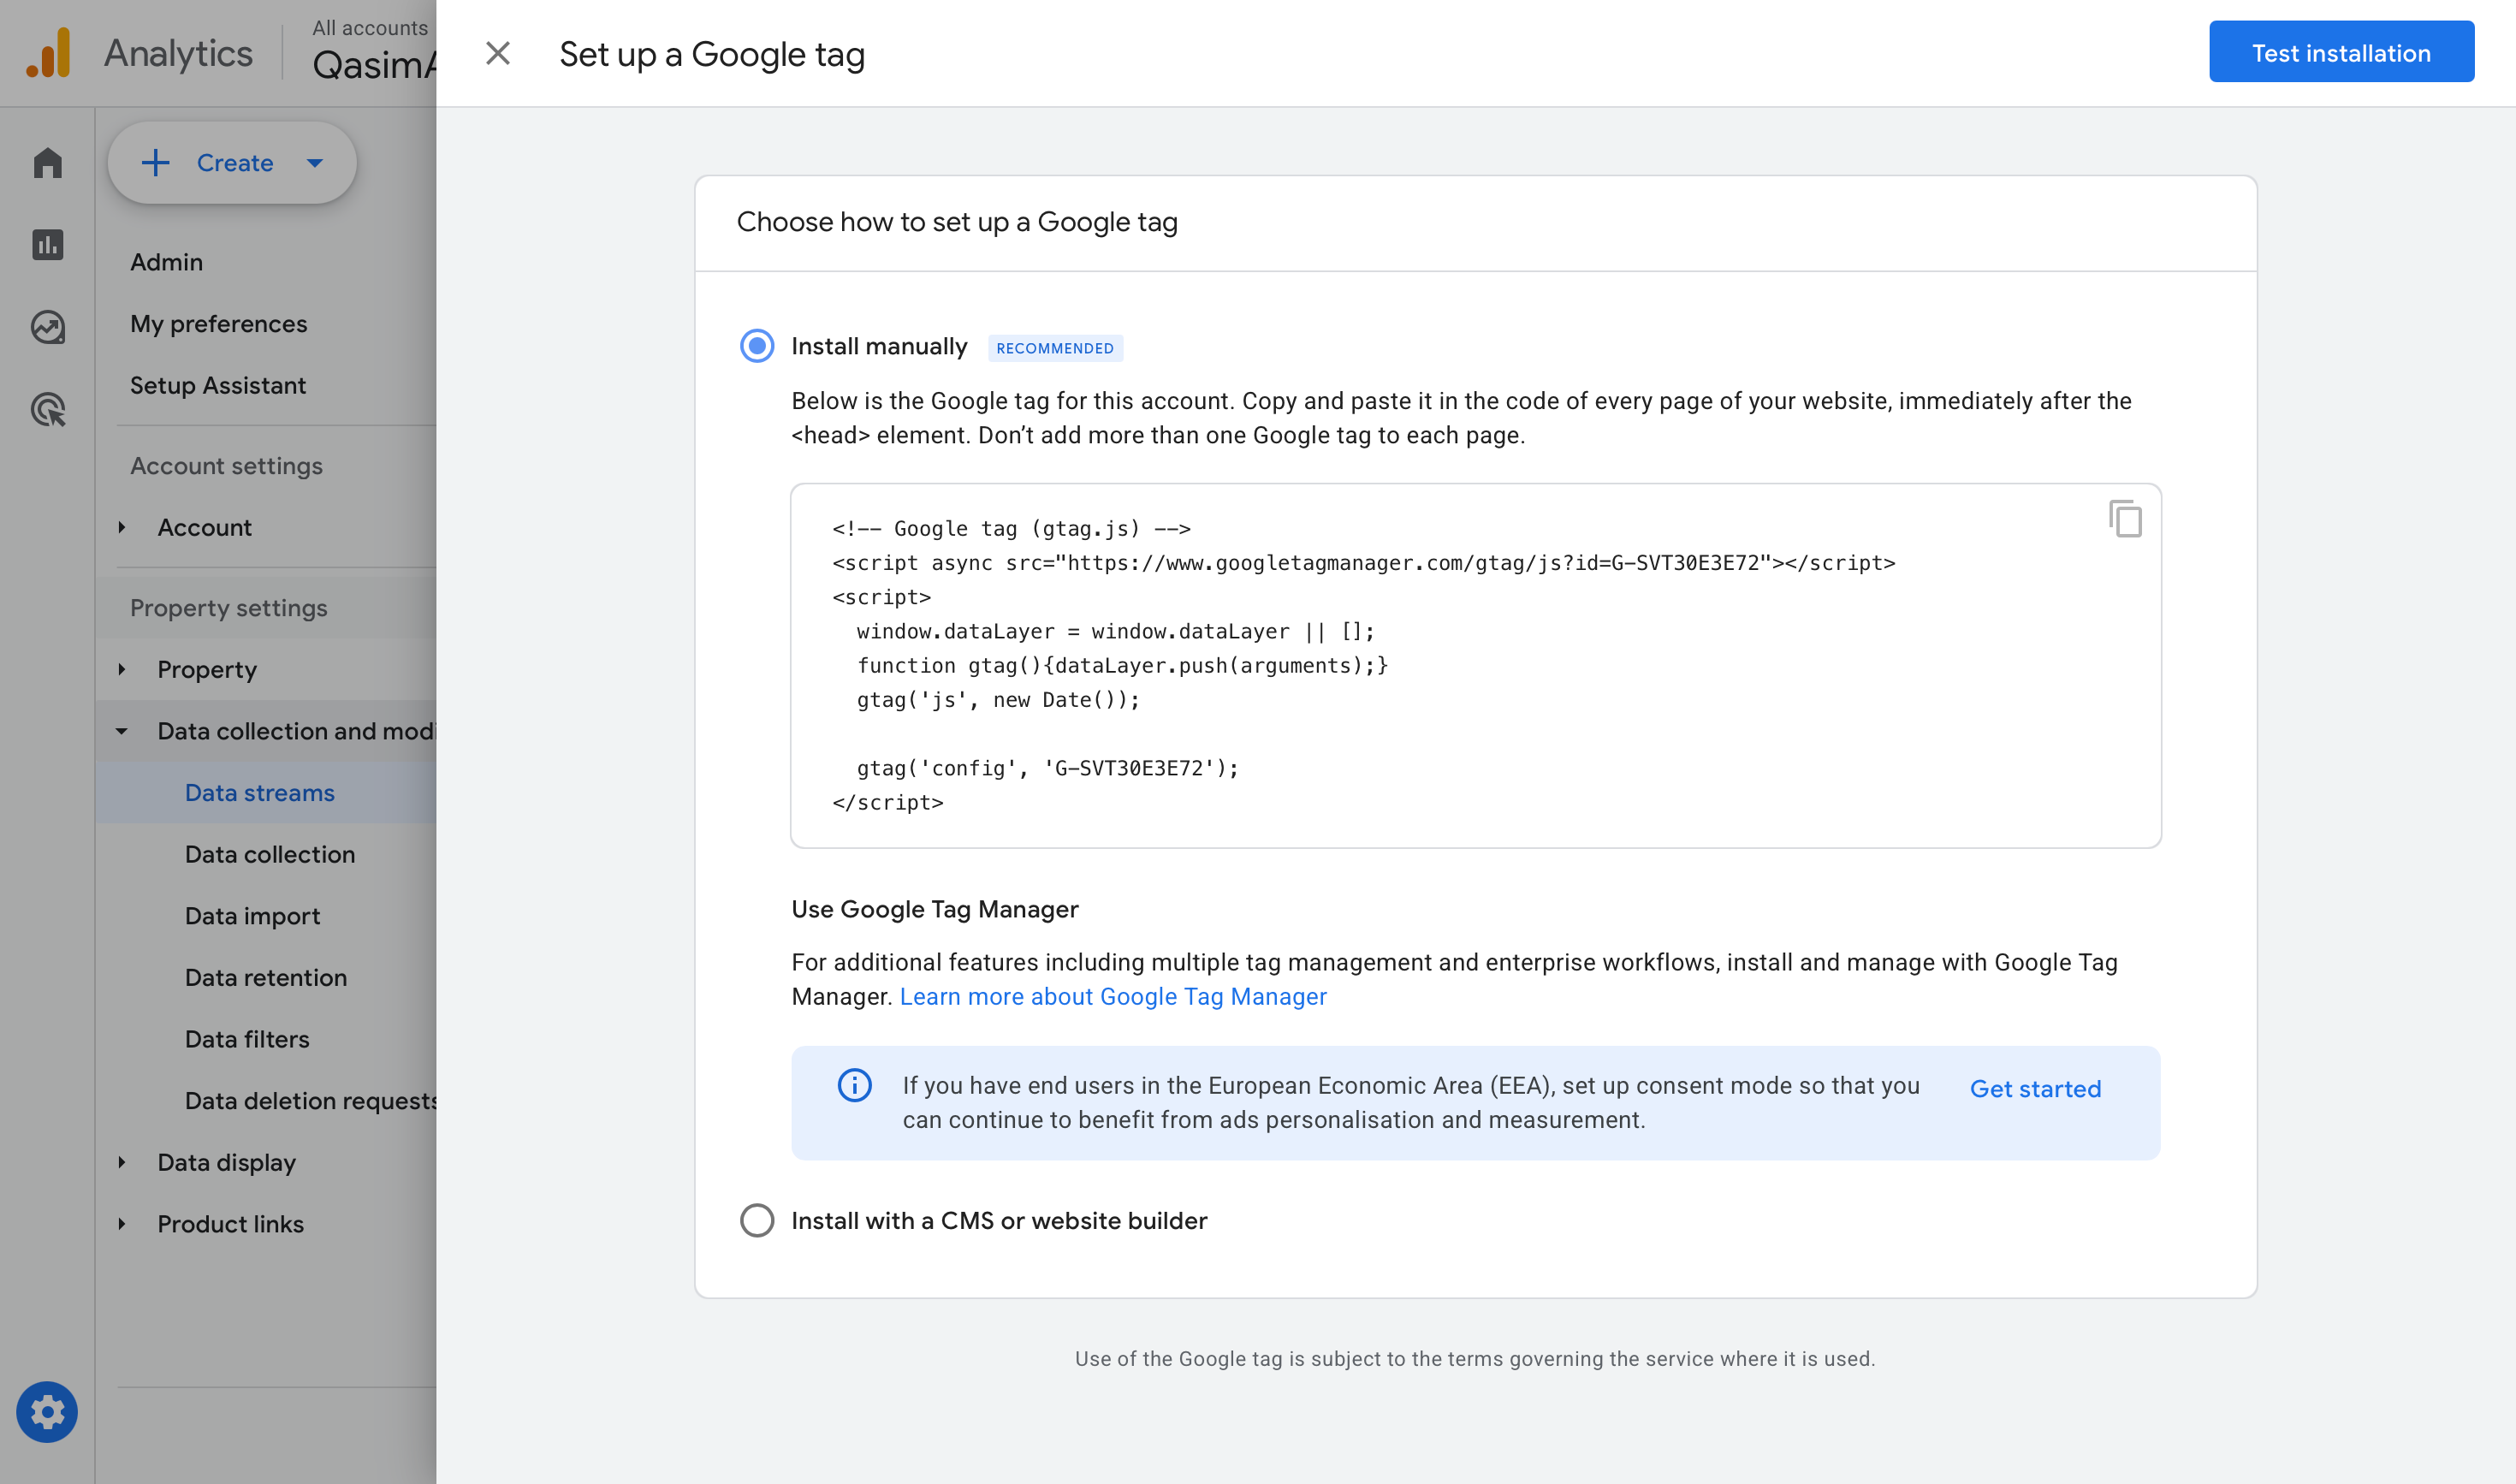Open the Data display item
The width and height of the screenshot is (2516, 1484).
226,1162
